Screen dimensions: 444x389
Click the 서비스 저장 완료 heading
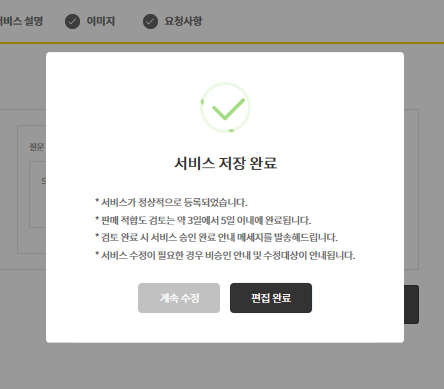[225, 163]
